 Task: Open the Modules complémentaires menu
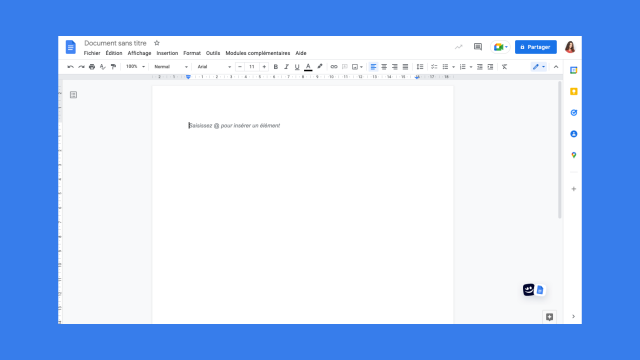coord(258,53)
